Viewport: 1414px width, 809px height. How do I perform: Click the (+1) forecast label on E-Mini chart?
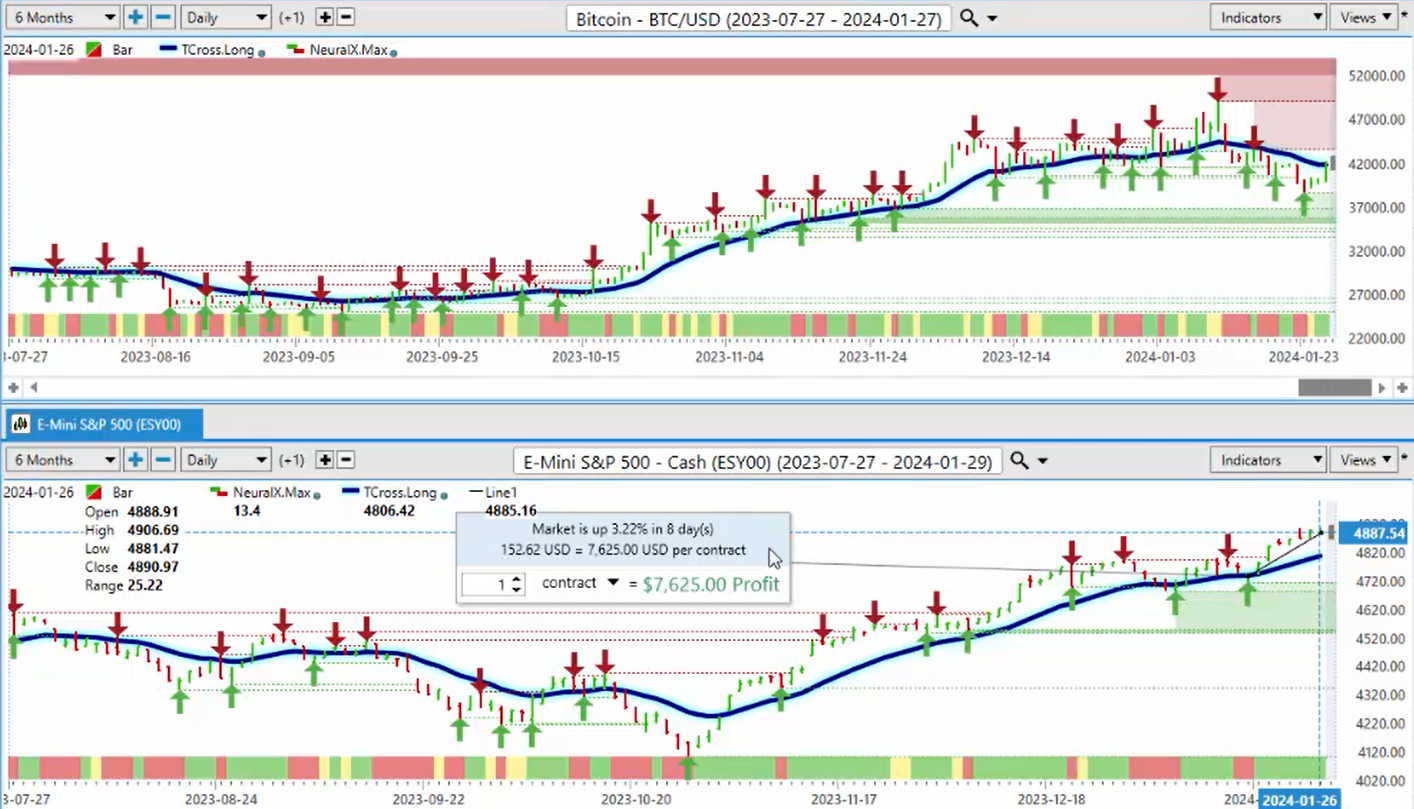[x=291, y=460]
